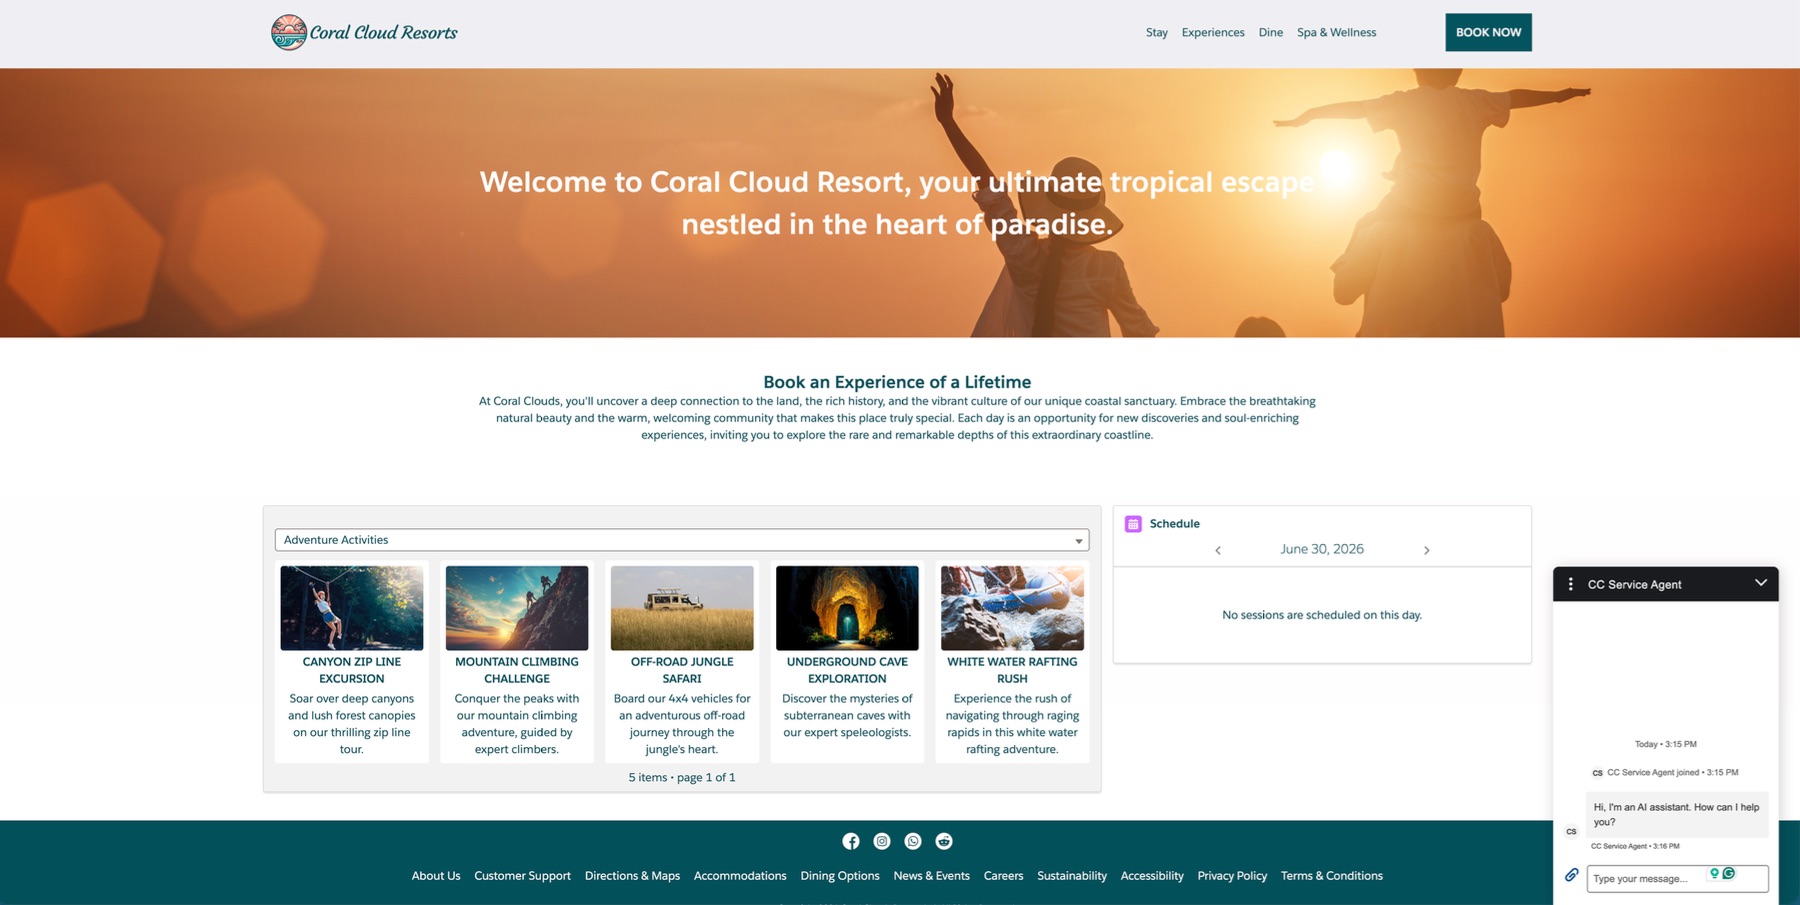Viewport: 1800px width, 905px height.
Task: Go to next day in Schedule
Action: (1426, 550)
